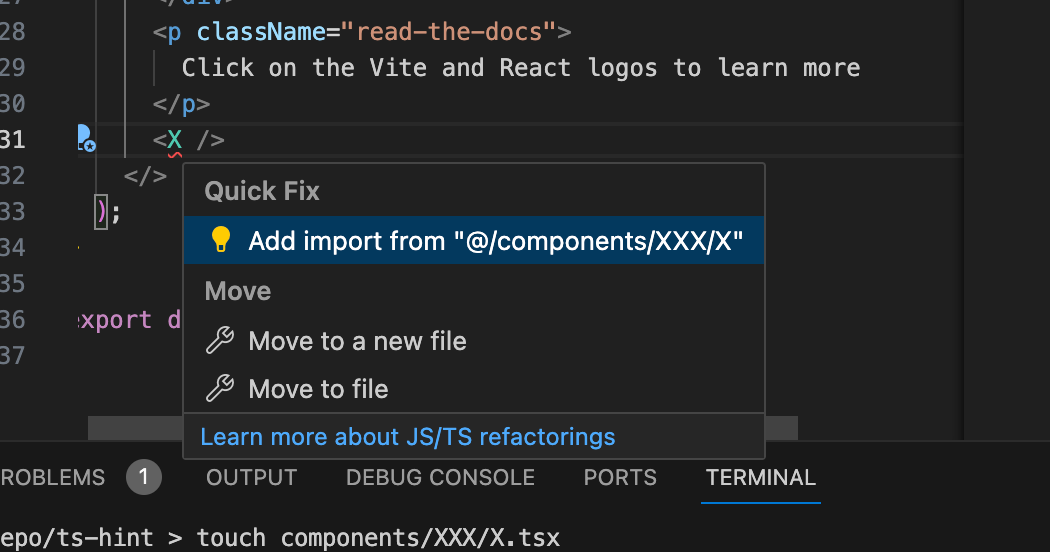Open "Learn more about JS/TS refactorings" link
This screenshot has width=1050, height=552.
(x=408, y=437)
